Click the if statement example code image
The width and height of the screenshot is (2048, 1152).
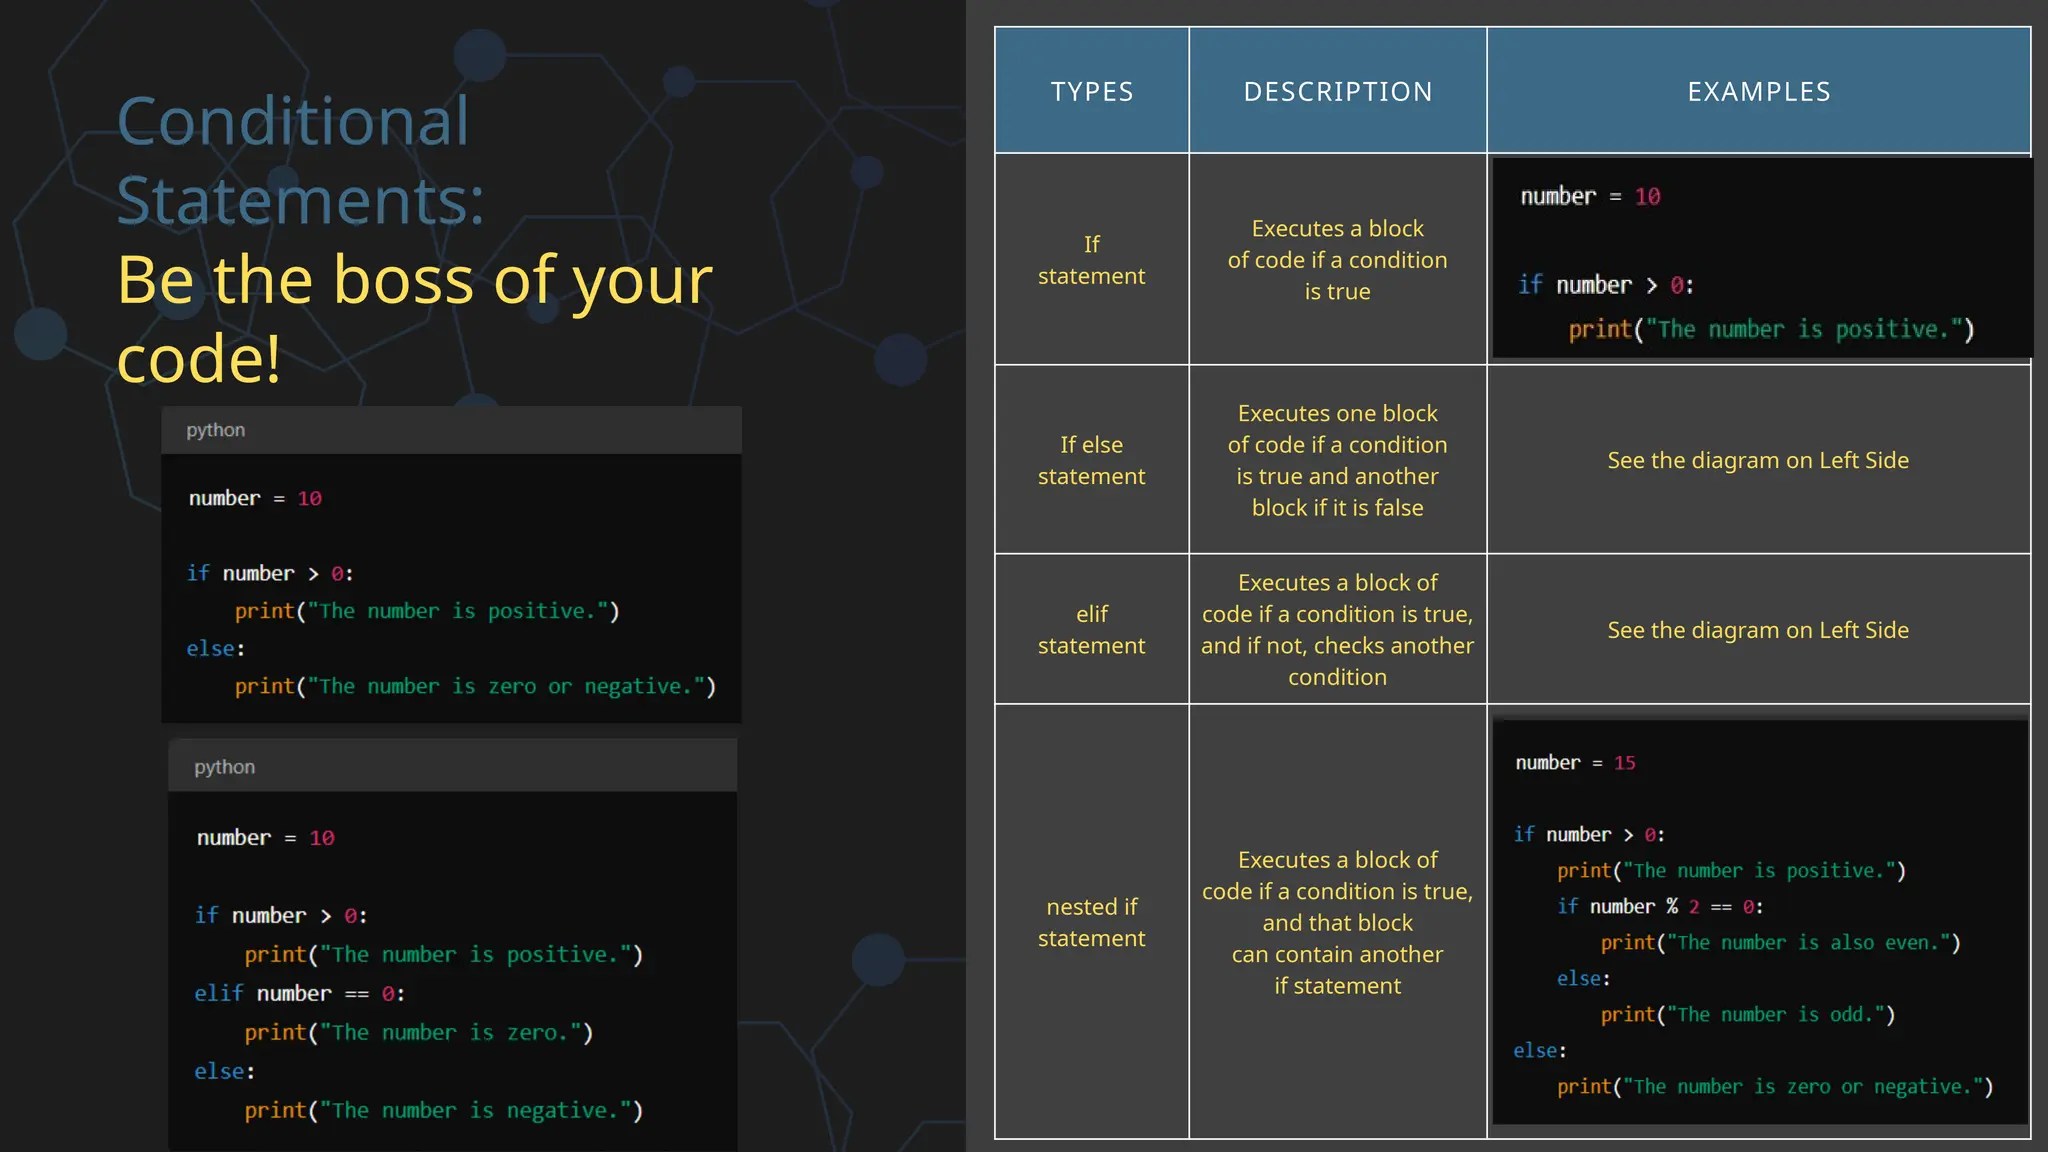click(1760, 258)
